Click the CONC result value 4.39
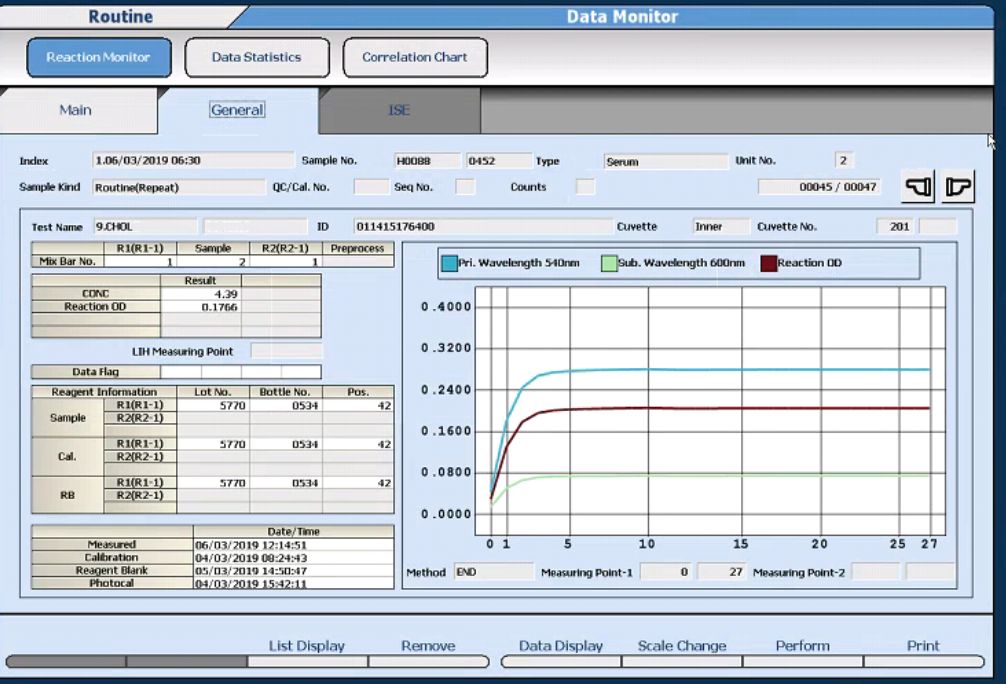 (201, 294)
